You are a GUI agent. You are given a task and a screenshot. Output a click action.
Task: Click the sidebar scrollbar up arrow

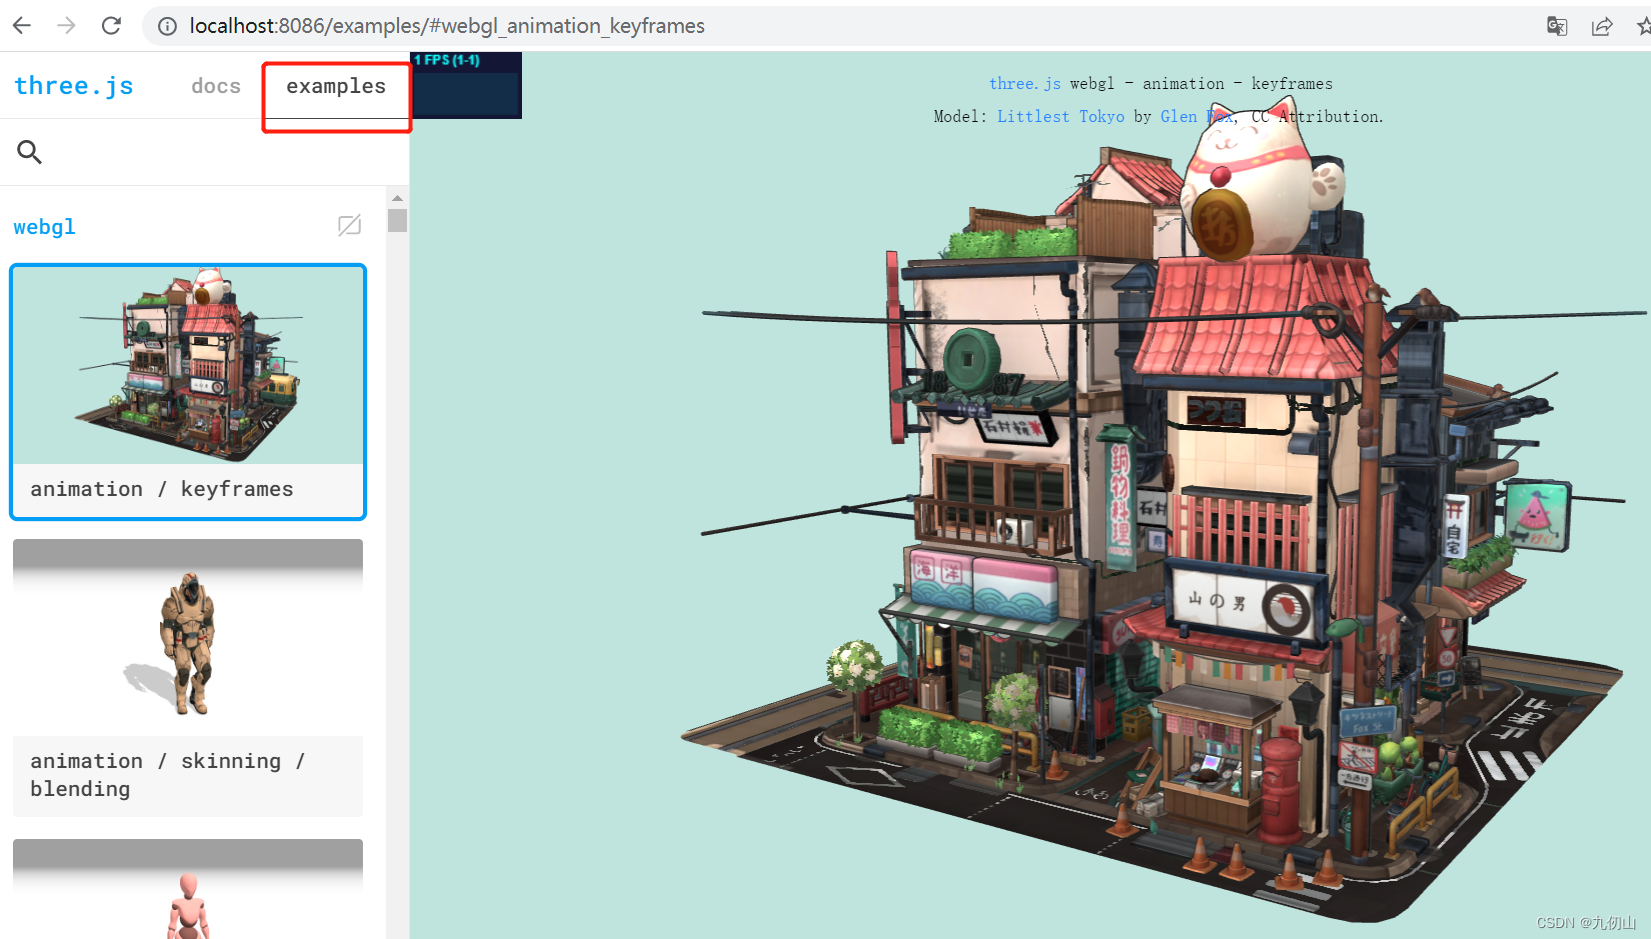click(x=397, y=198)
